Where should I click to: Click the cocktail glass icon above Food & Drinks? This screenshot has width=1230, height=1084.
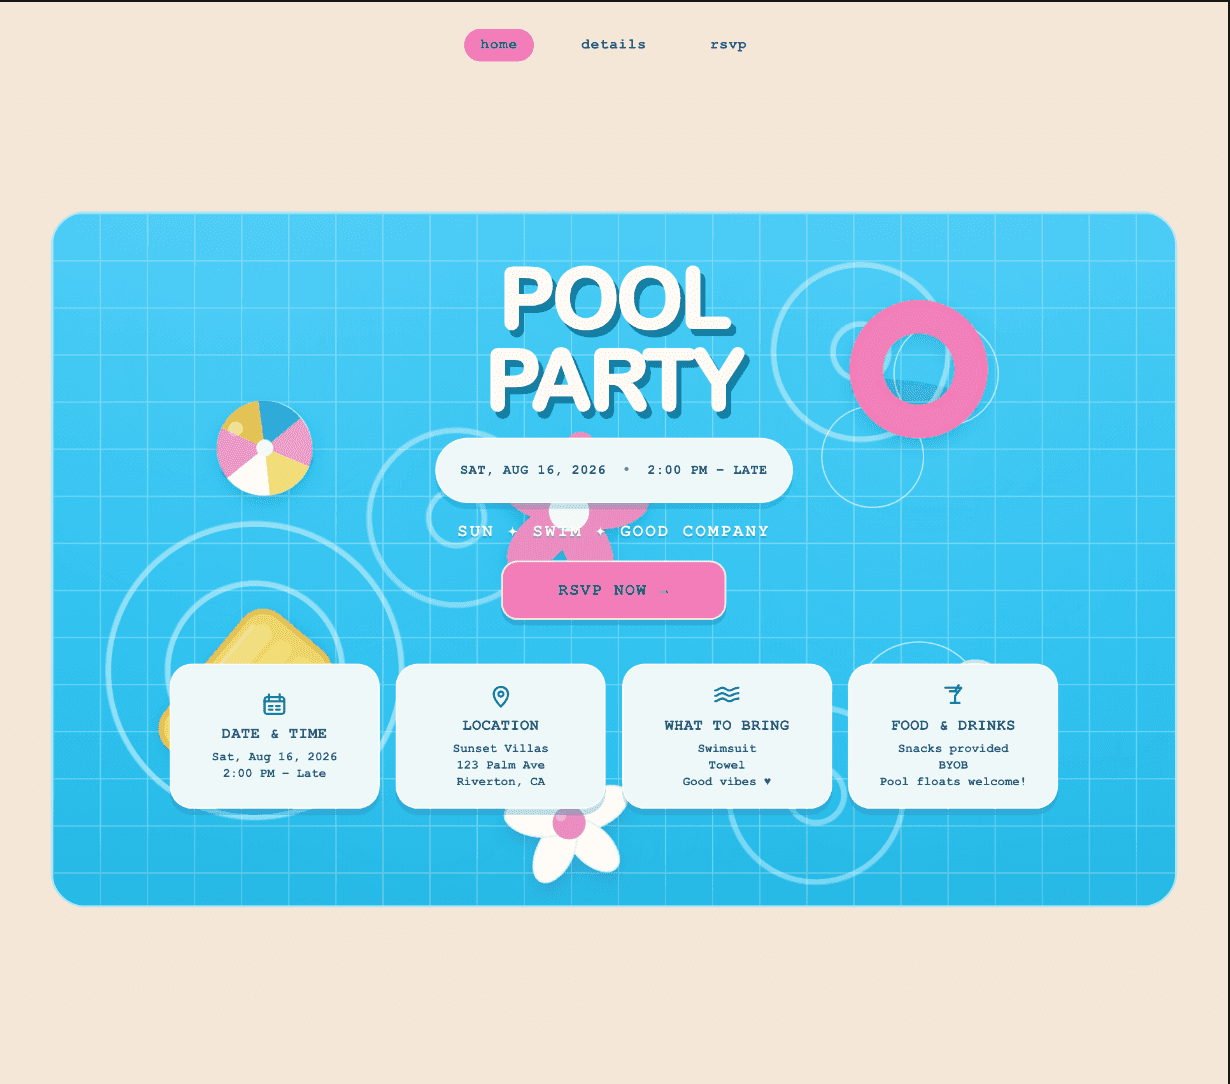[x=953, y=695]
